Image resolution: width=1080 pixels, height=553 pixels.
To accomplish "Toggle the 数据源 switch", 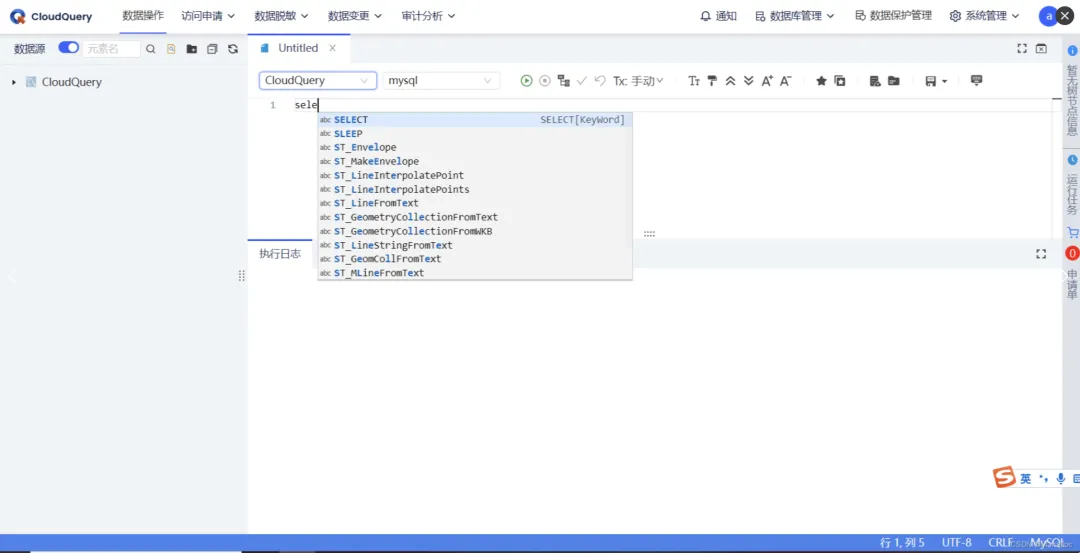I will pos(68,48).
